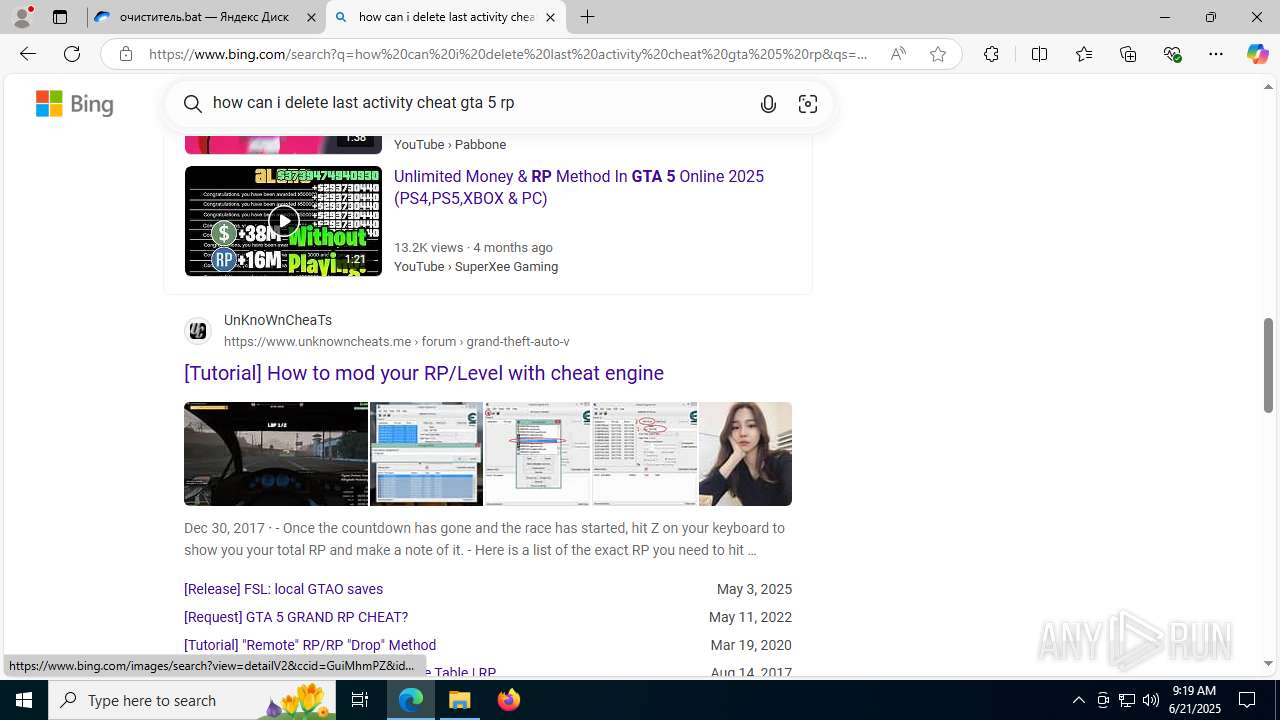Image resolution: width=1280 pixels, height=720 pixels.
Task: Open File Explorer taskbar icon
Action: pyautogui.click(x=460, y=700)
